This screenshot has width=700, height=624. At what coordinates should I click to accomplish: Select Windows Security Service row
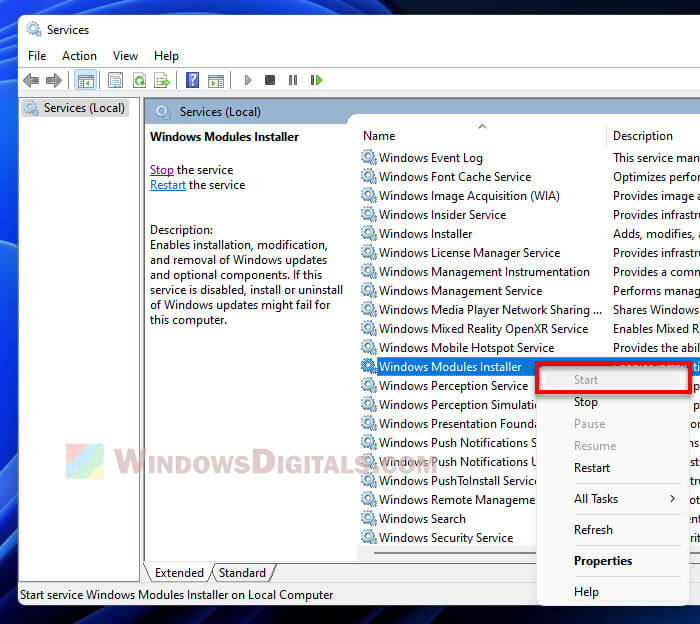[447, 537]
